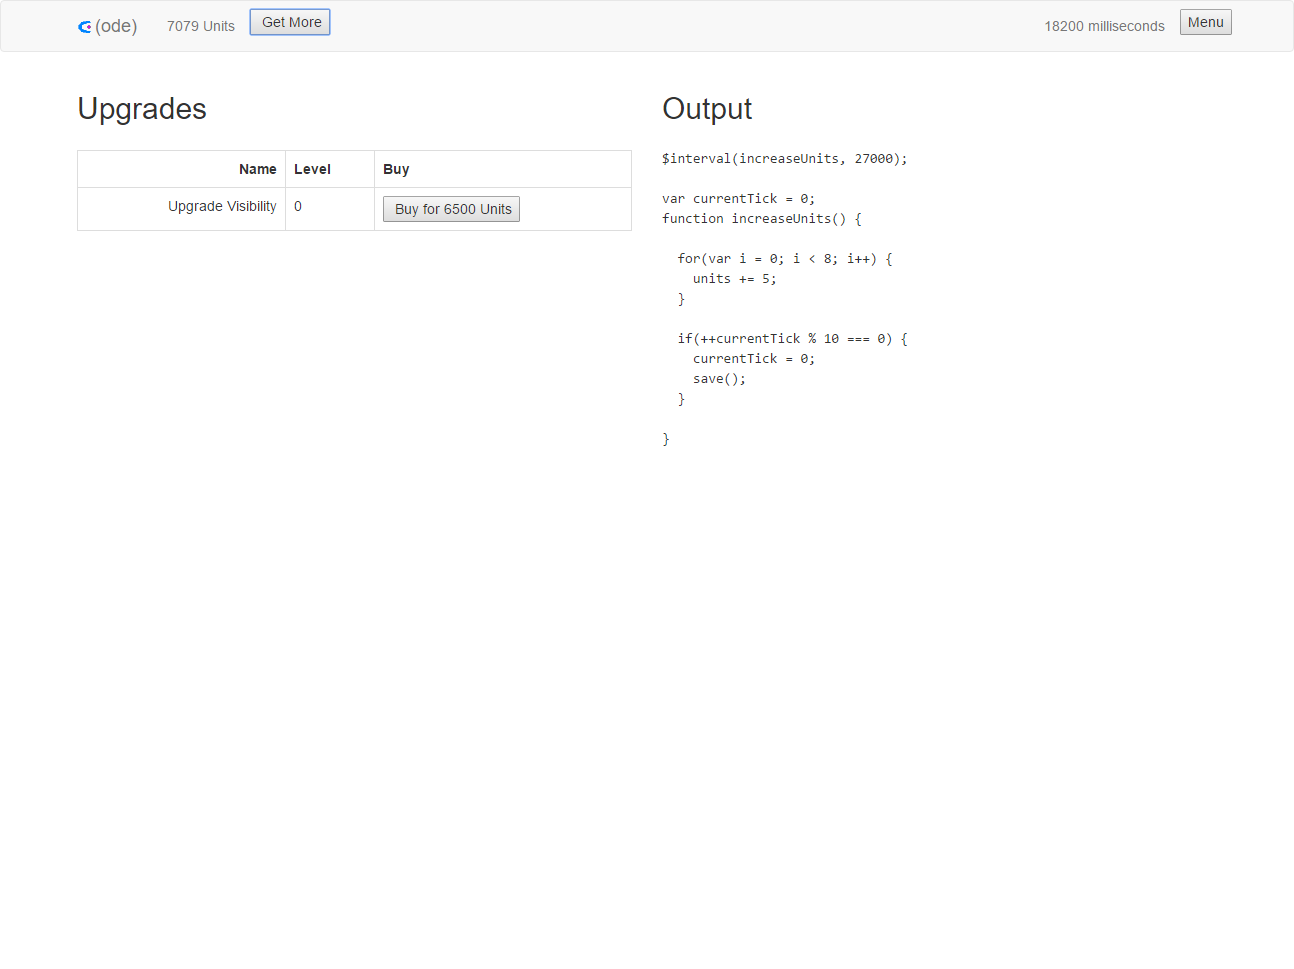Image resolution: width=1294 pixels, height=969 pixels.
Task: Buy Upgrade Visibility for 6500 Units
Action: point(451,209)
